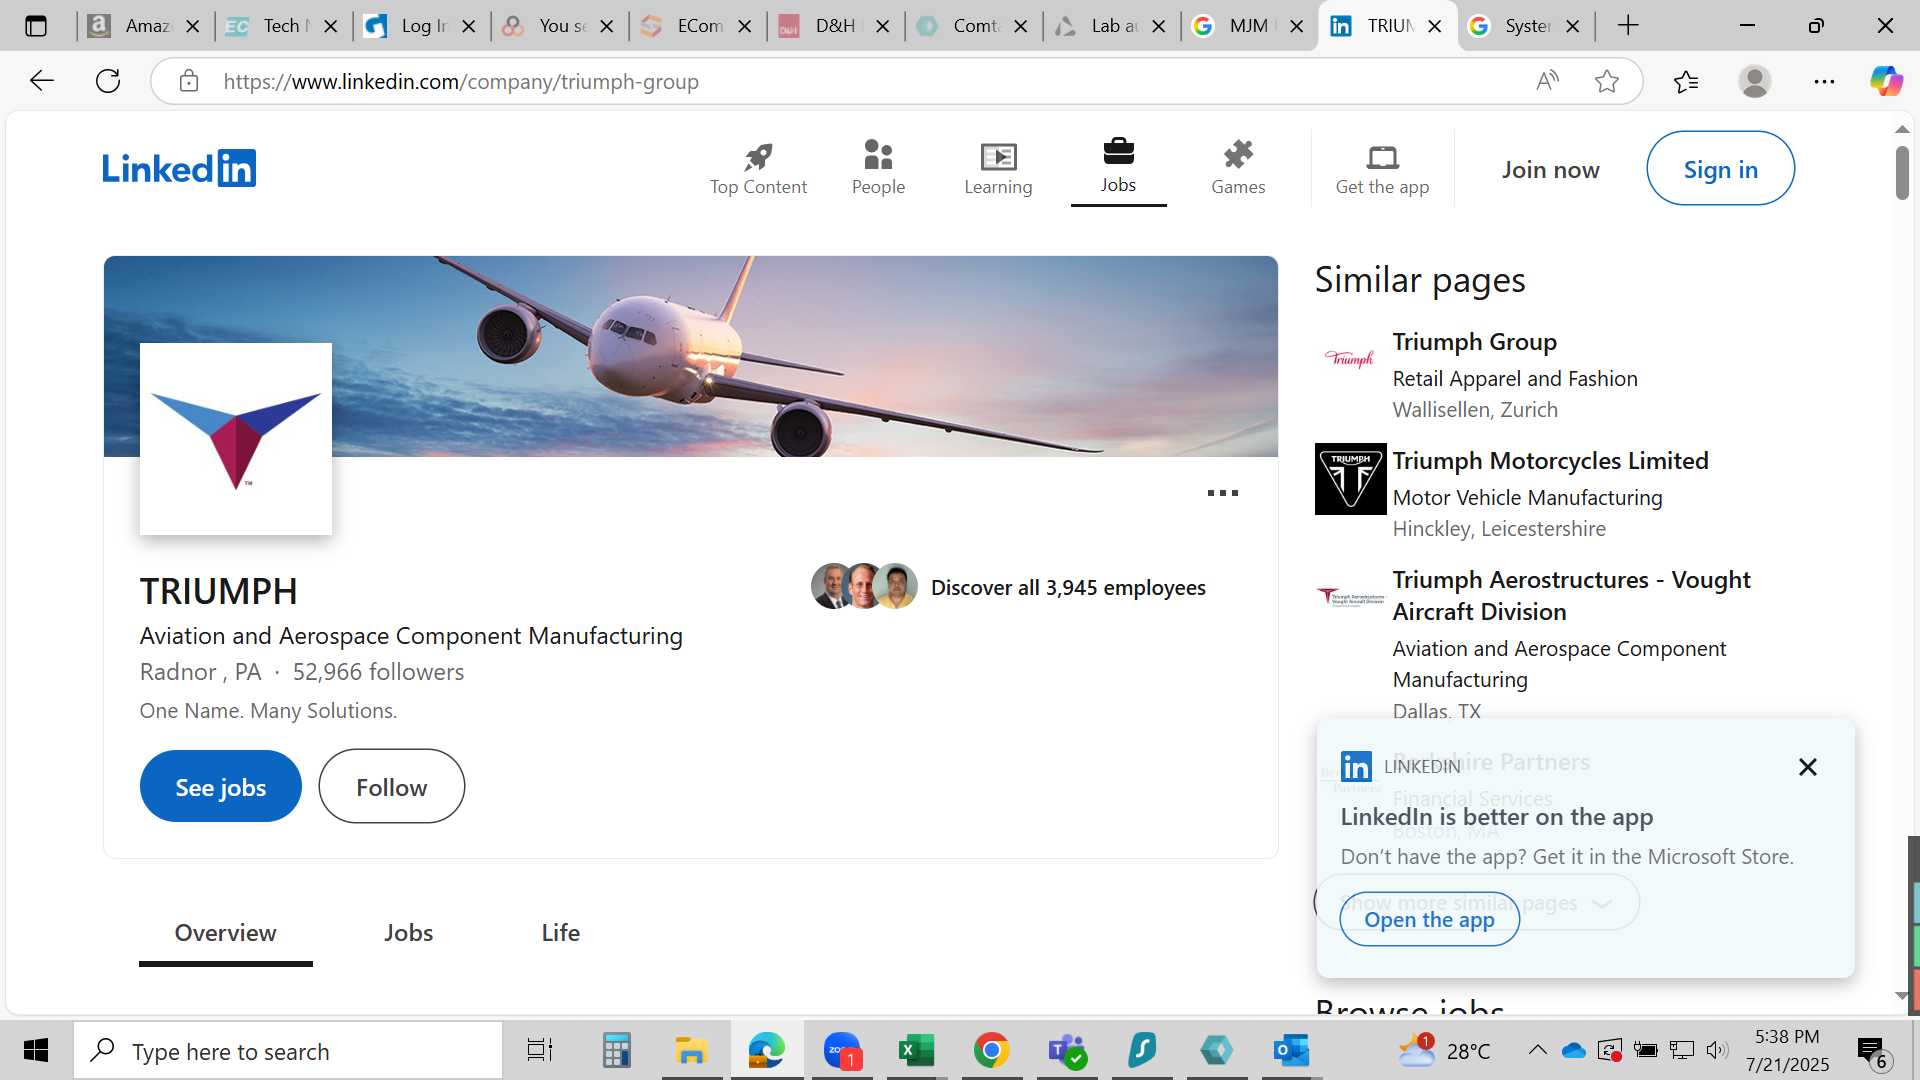Open the Calculator taskbar icon
1920x1080 pixels.
point(616,1051)
